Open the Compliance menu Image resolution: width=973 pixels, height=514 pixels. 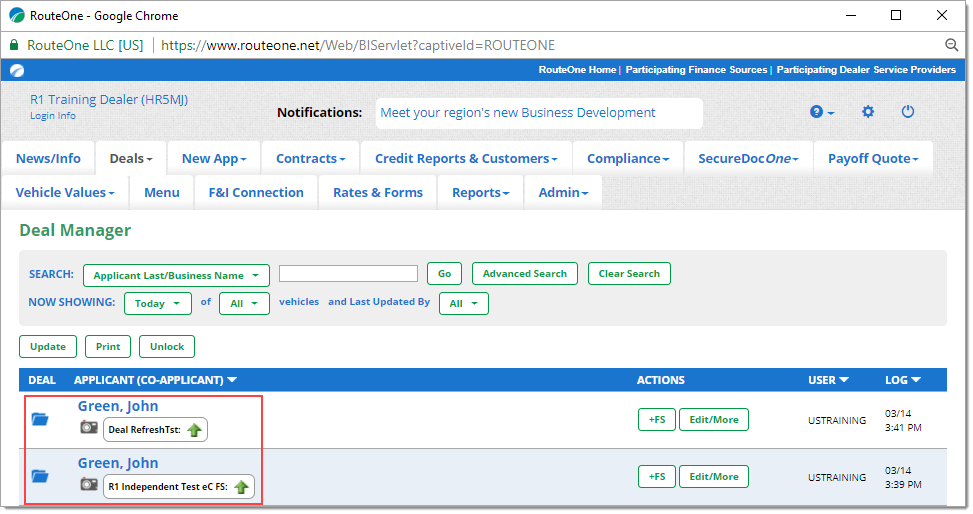[x=628, y=158]
